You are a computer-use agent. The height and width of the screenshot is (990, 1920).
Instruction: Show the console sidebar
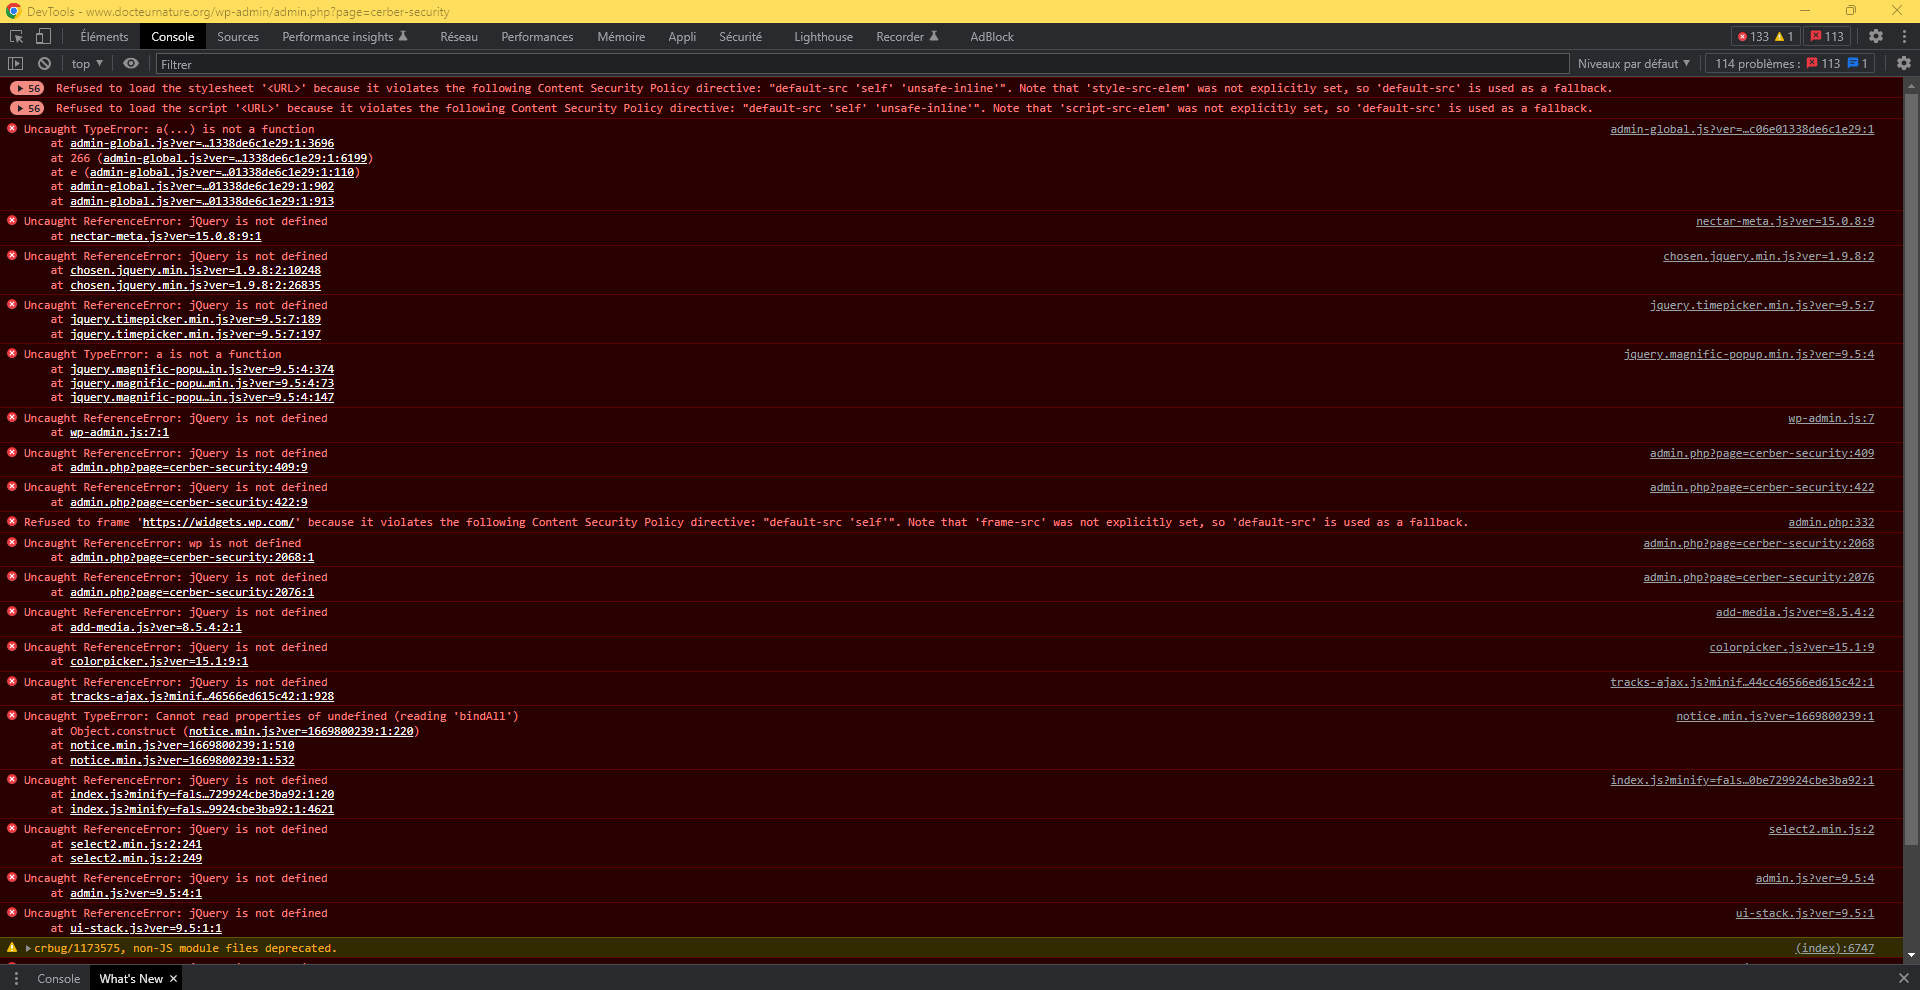coord(16,62)
